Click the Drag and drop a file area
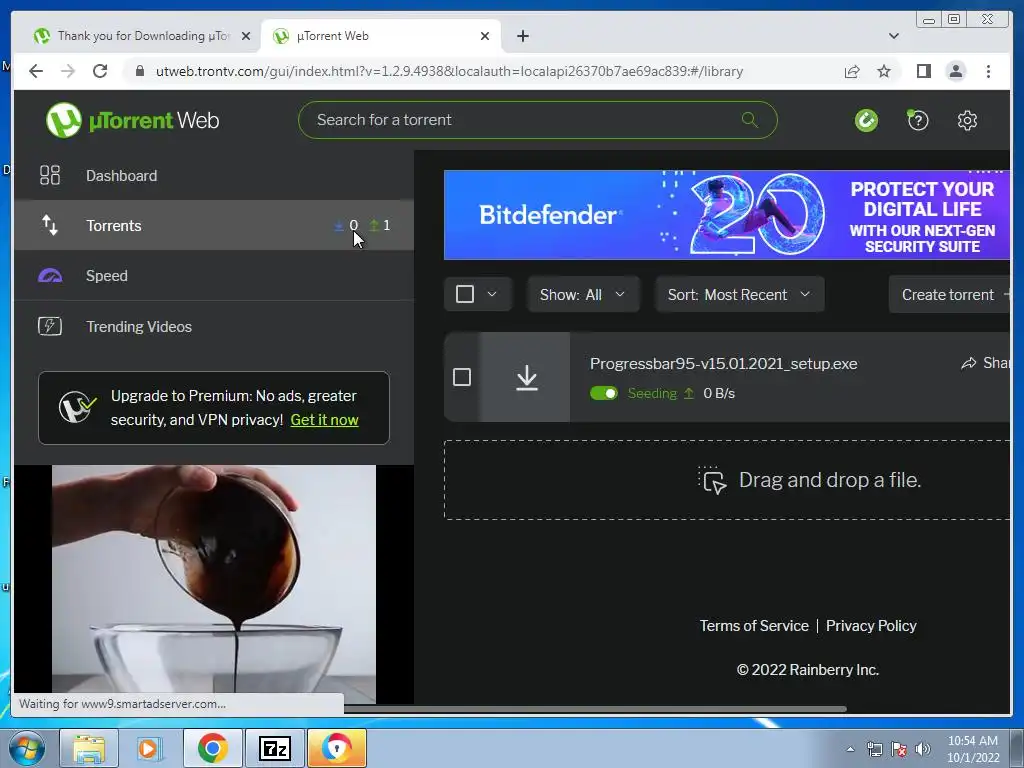The height and width of the screenshot is (768, 1024). click(727, 480)
